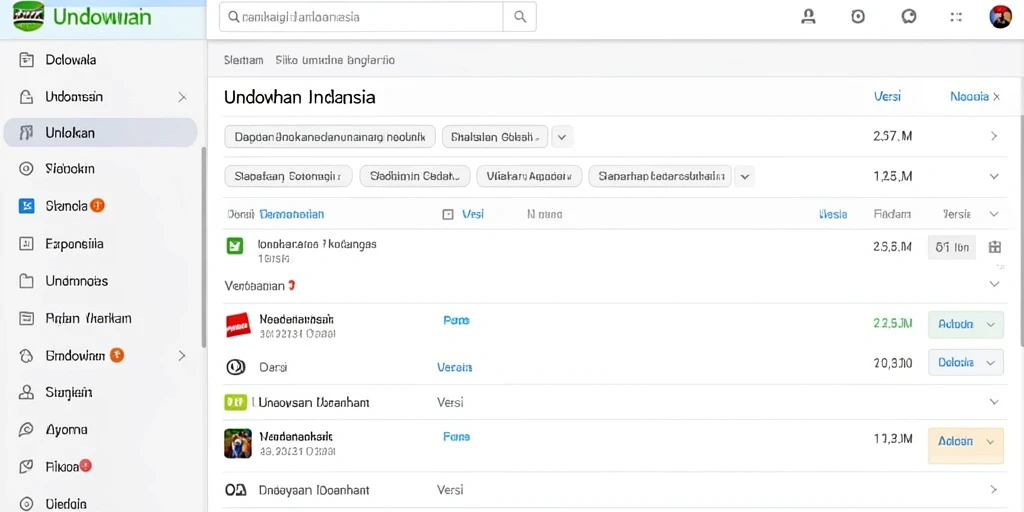This screenshot has height=512, width=1024.
Task: Click the 61 Ibn button
Action: pos(952,248)
